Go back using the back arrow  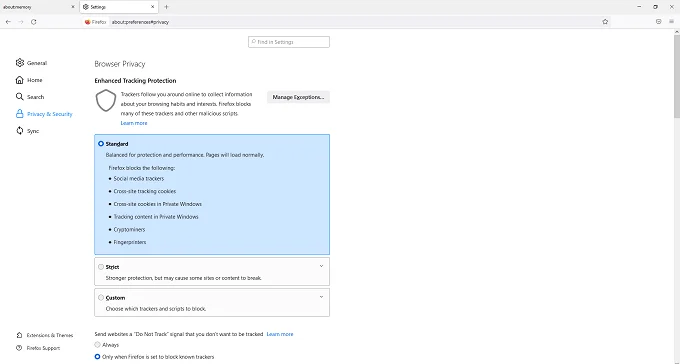(x=8, y=22)
